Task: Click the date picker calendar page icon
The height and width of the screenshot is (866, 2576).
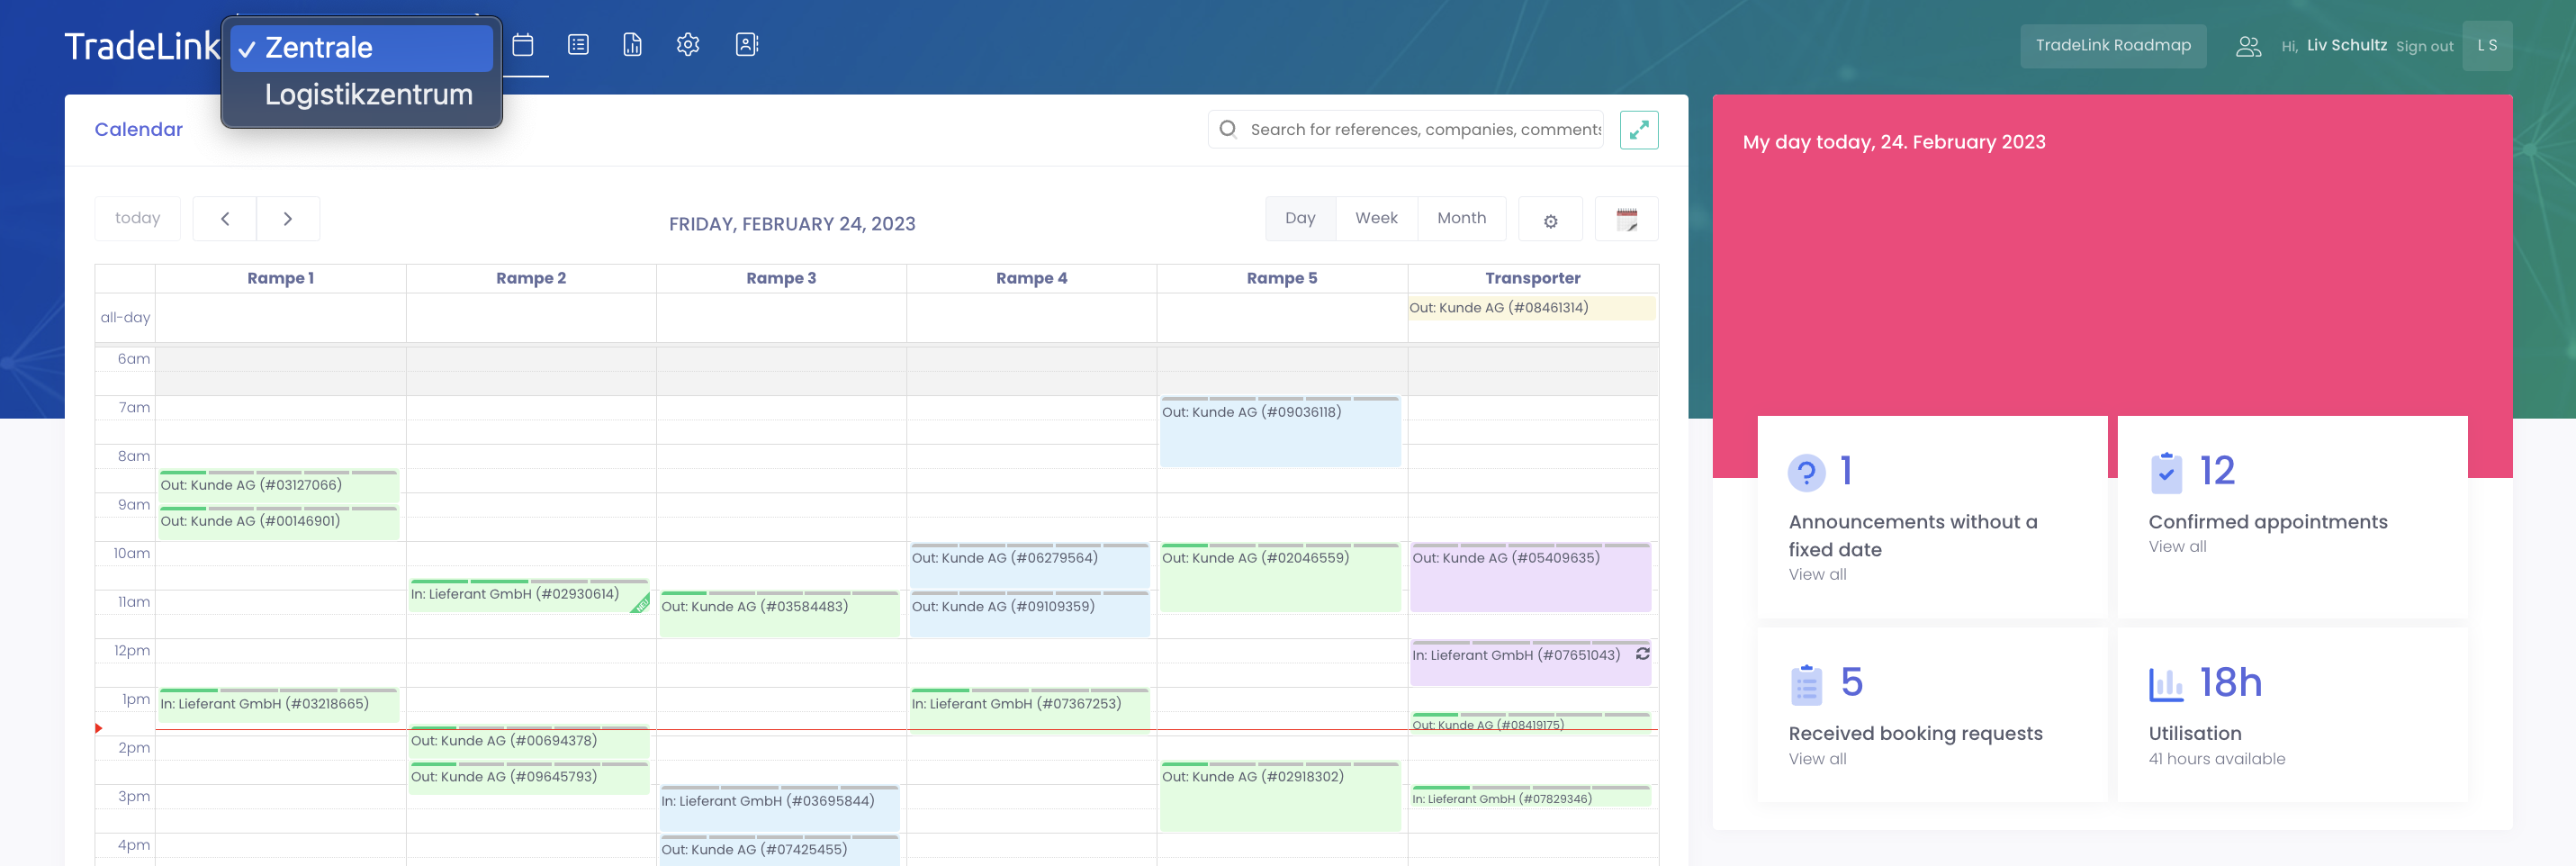Action: 1626,220
